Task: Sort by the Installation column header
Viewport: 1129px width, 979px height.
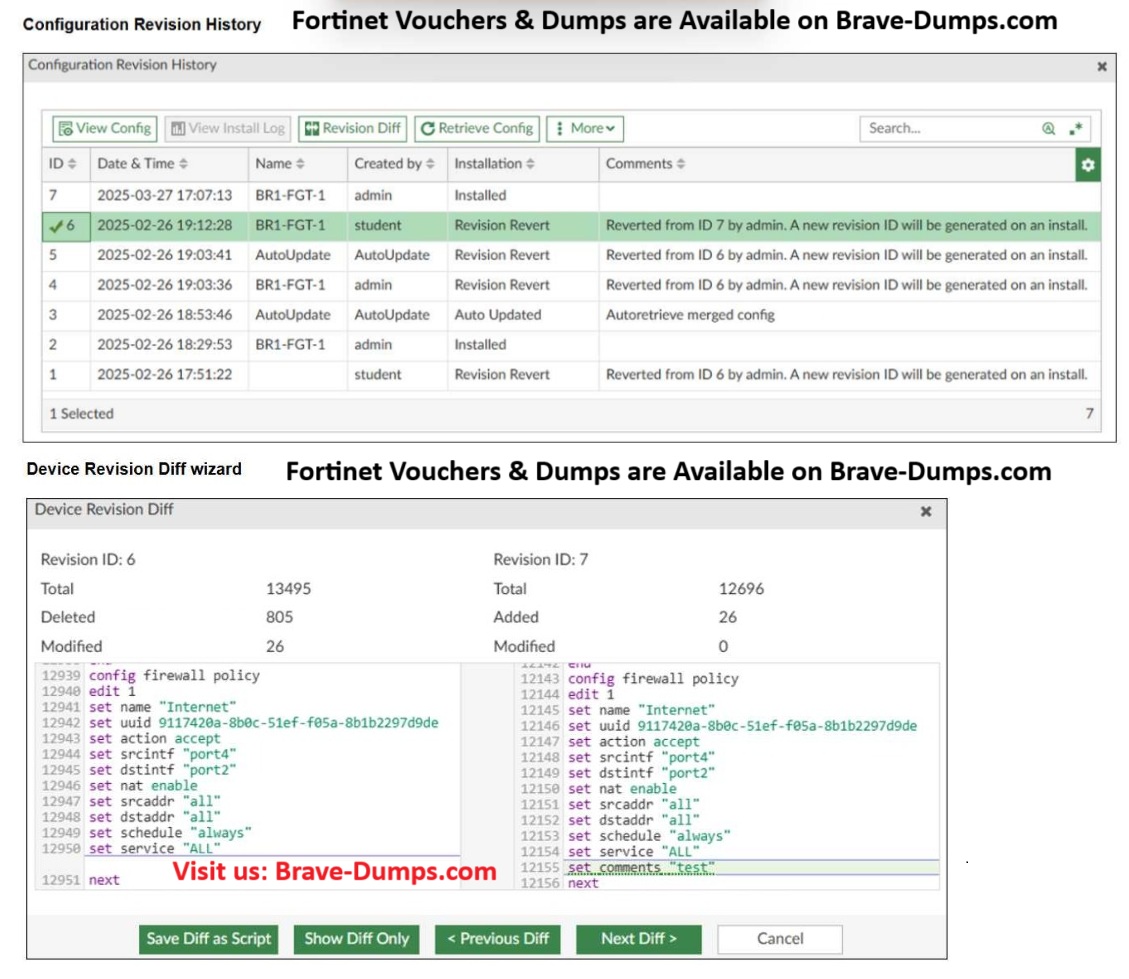Action: 494,163
